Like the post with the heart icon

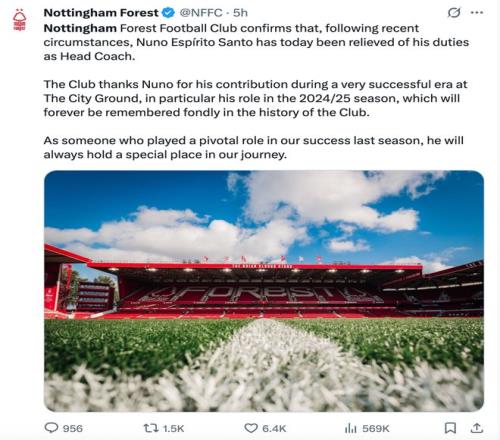(x=251, y=428)
